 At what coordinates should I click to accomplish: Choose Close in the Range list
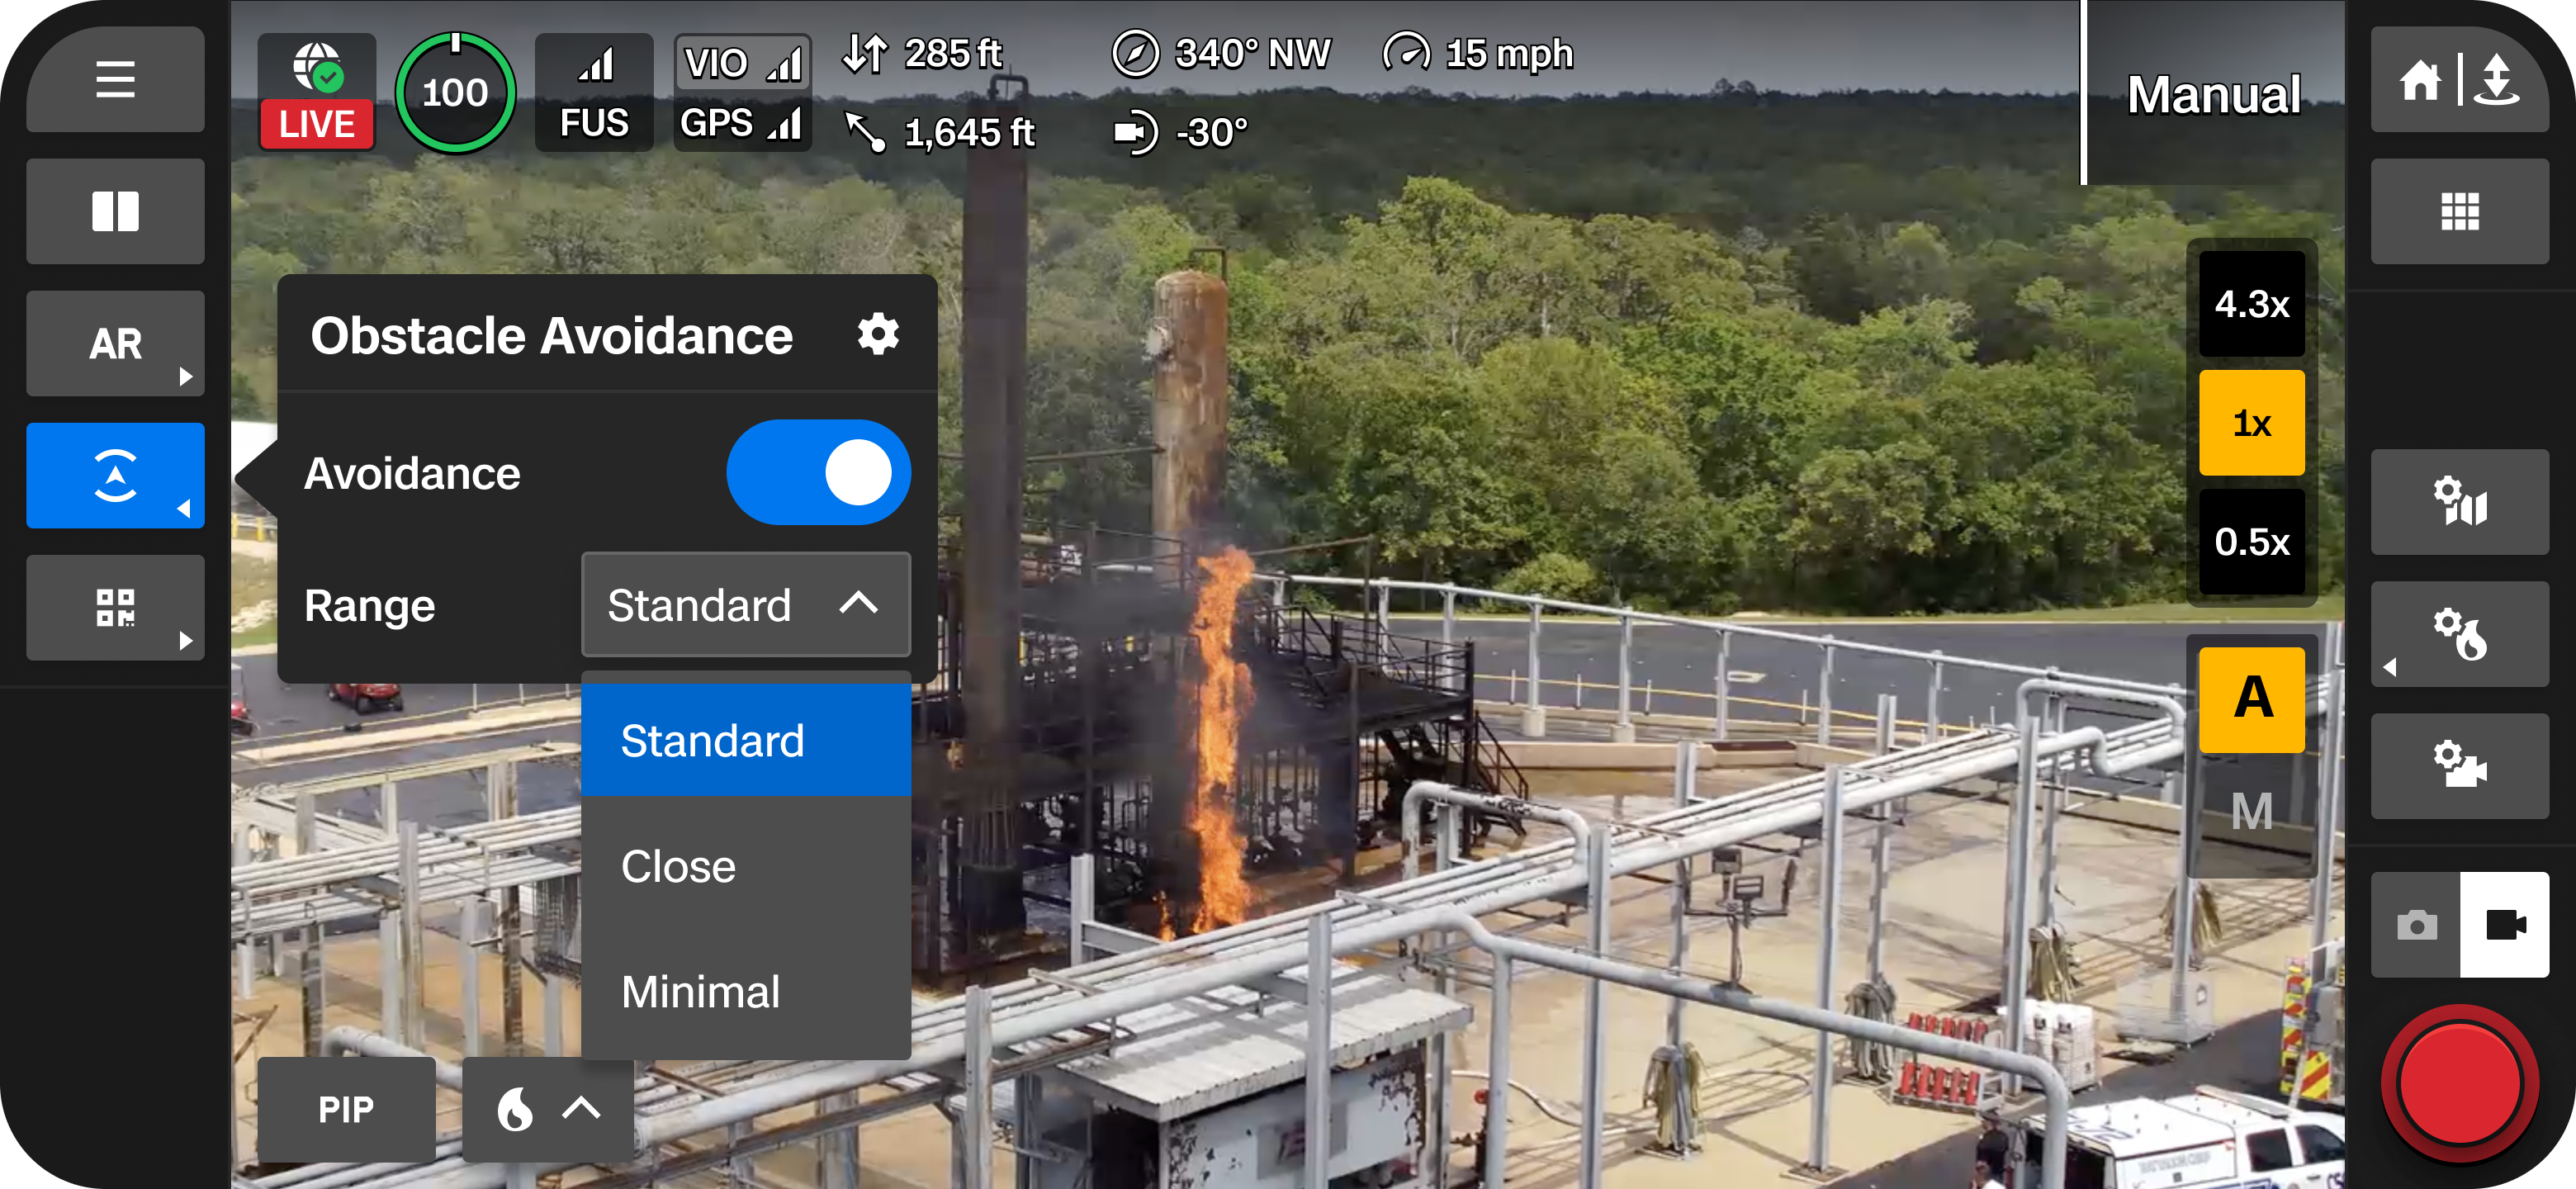[746, 866]
